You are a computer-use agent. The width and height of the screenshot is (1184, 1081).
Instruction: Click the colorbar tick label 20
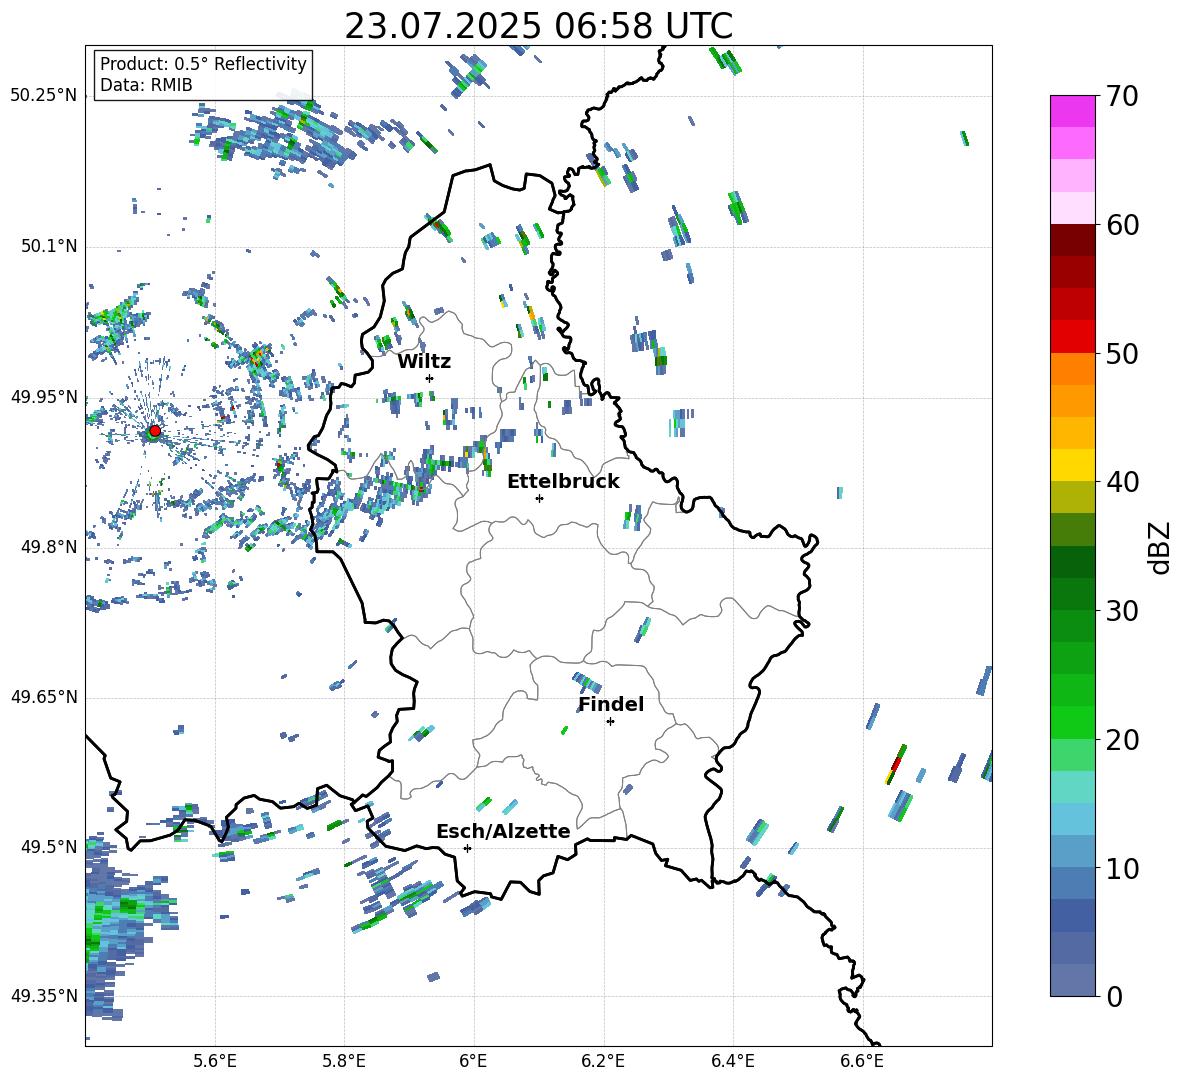1122,740
